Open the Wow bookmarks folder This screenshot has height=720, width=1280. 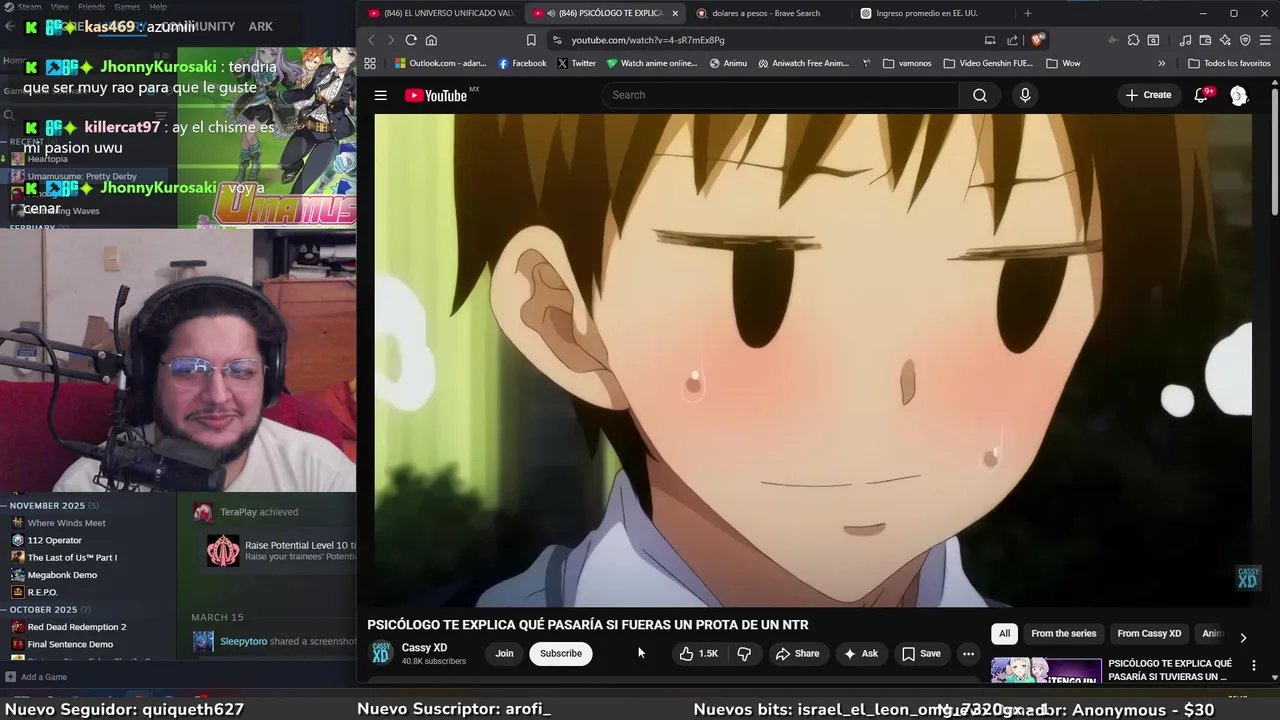1063,63
